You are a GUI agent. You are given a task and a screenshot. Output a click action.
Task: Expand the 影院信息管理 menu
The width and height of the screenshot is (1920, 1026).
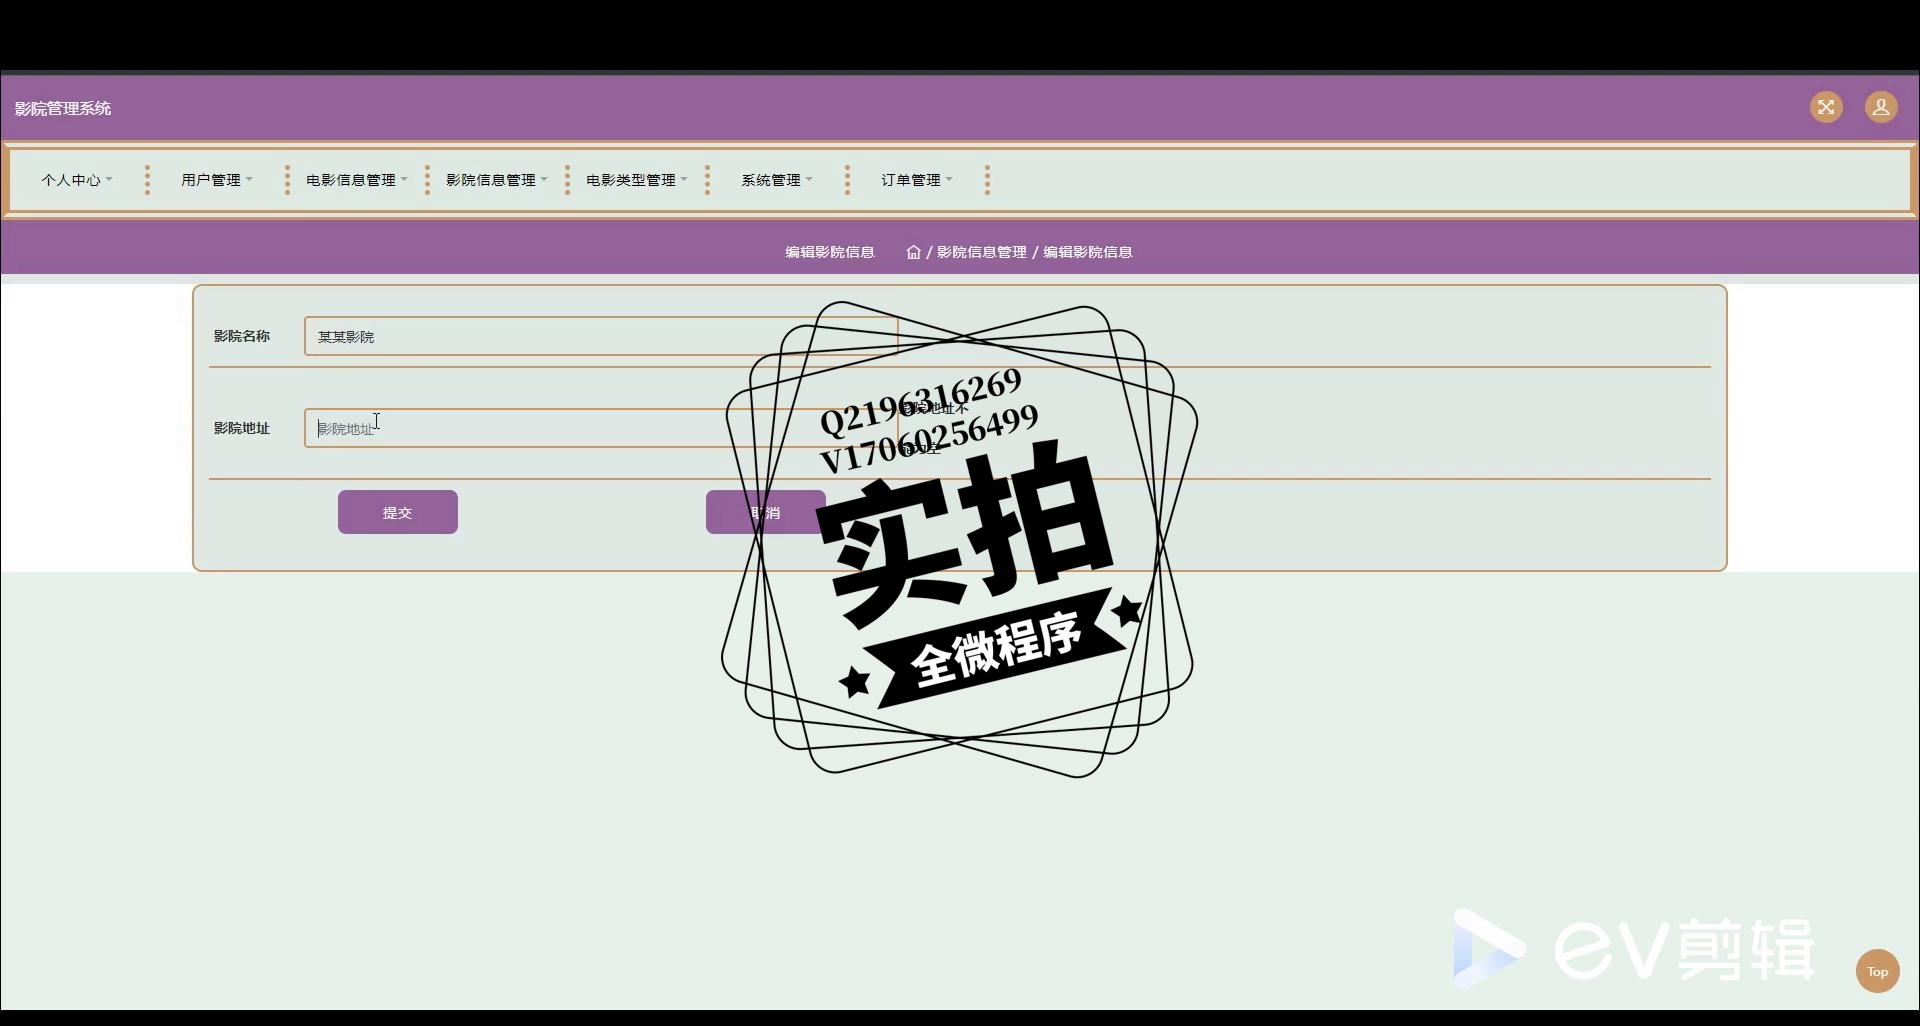tap(497, 180)
